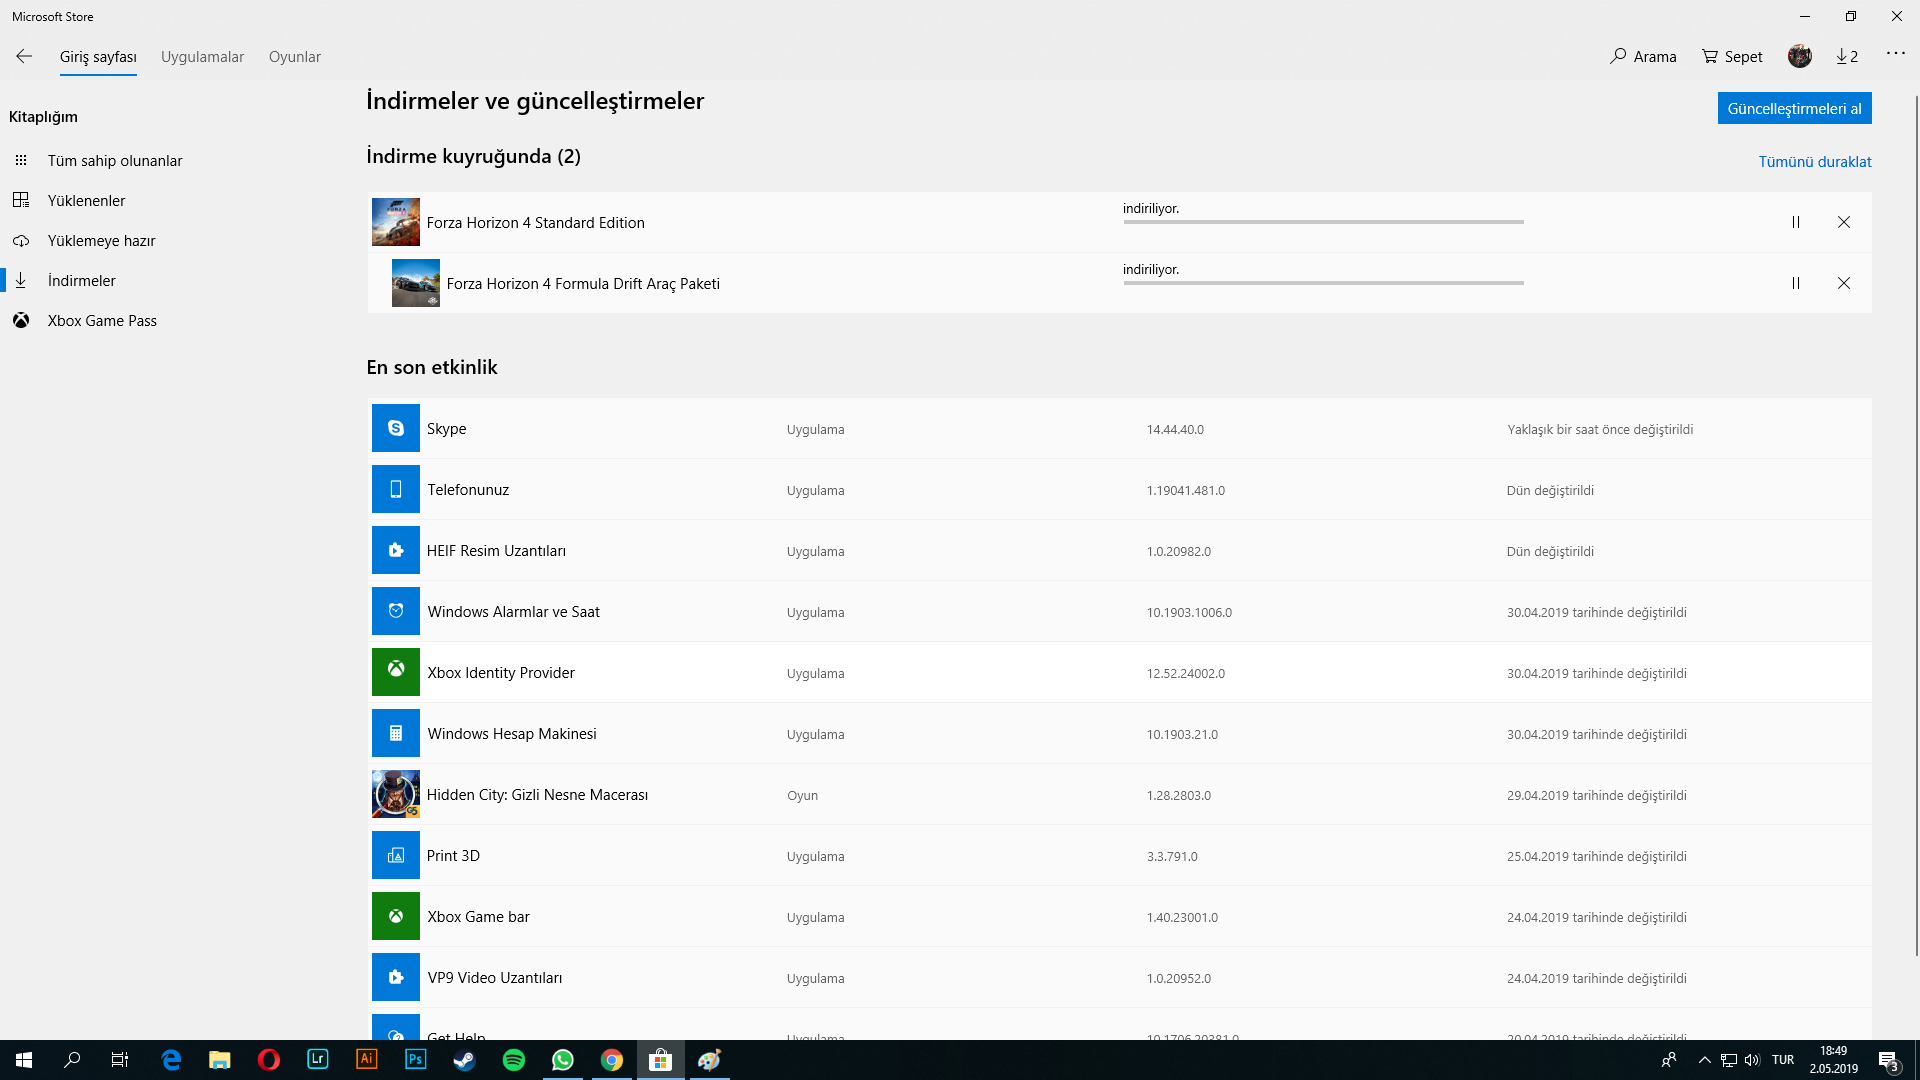Click the HEIF Resim Uzantıları icon

[396, 550]
